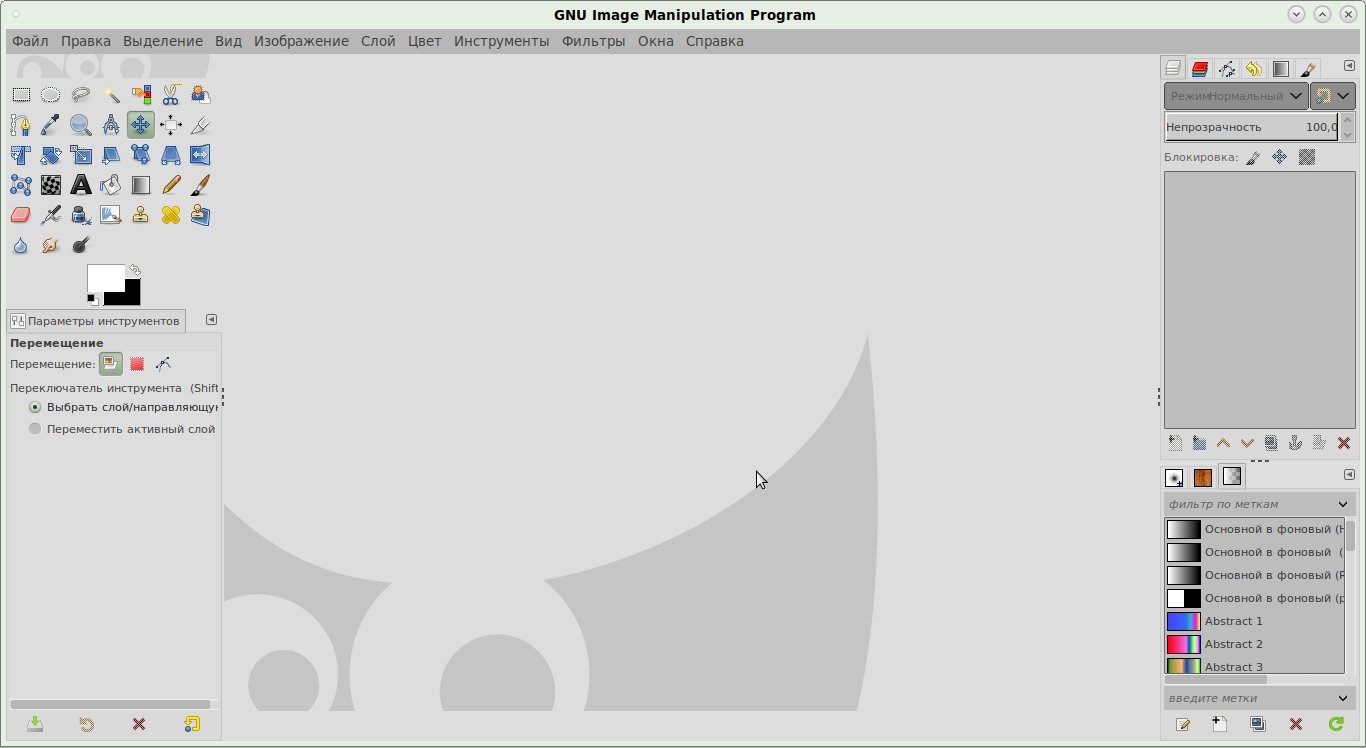Set Перемещение mode to layer
The width and height of the screenshot is (1366, 748).
[x=111, y=364]
